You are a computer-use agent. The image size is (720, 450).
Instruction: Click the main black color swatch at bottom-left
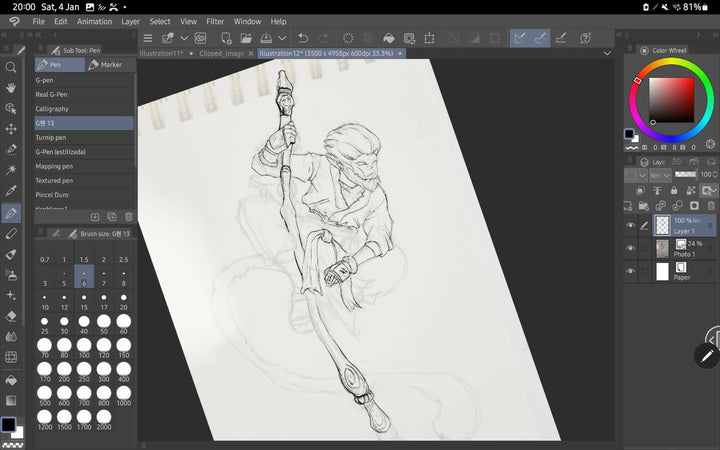tap(8, 425)
